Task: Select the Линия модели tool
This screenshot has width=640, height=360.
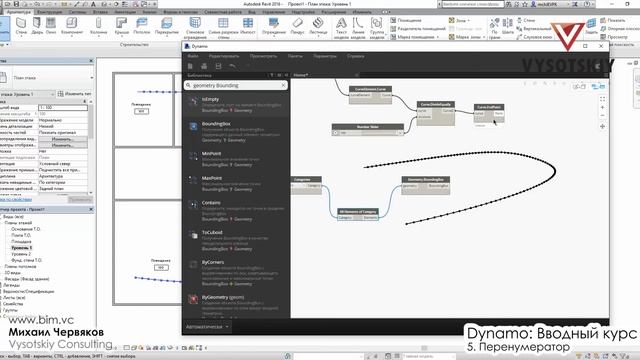Action: tap(358, 28)
